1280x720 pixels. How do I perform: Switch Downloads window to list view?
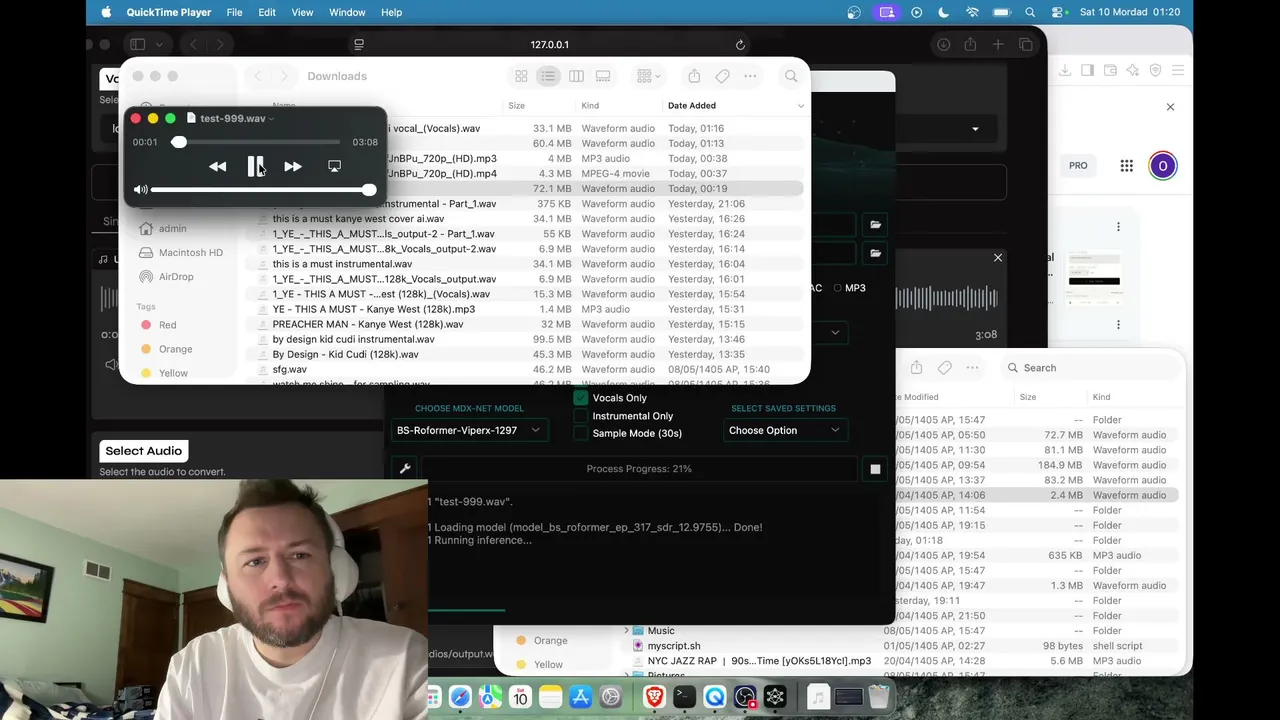[x=548, y=76]
